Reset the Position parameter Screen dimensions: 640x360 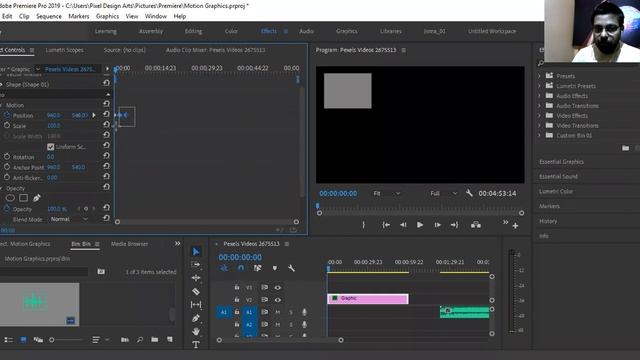point(107,114)
